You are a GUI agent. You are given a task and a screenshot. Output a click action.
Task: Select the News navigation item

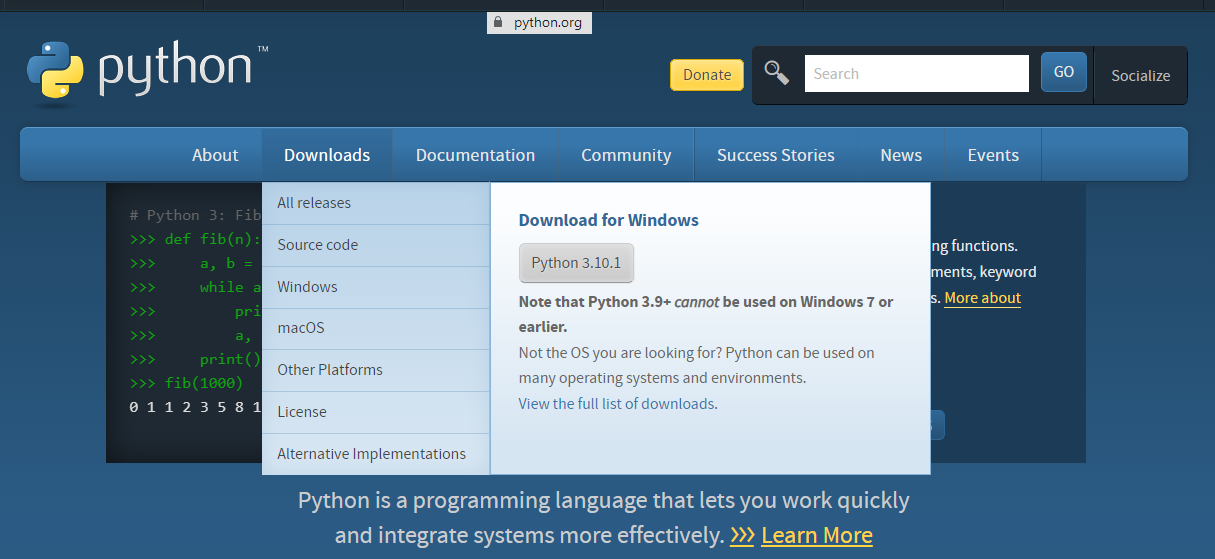tap(901, 155)
